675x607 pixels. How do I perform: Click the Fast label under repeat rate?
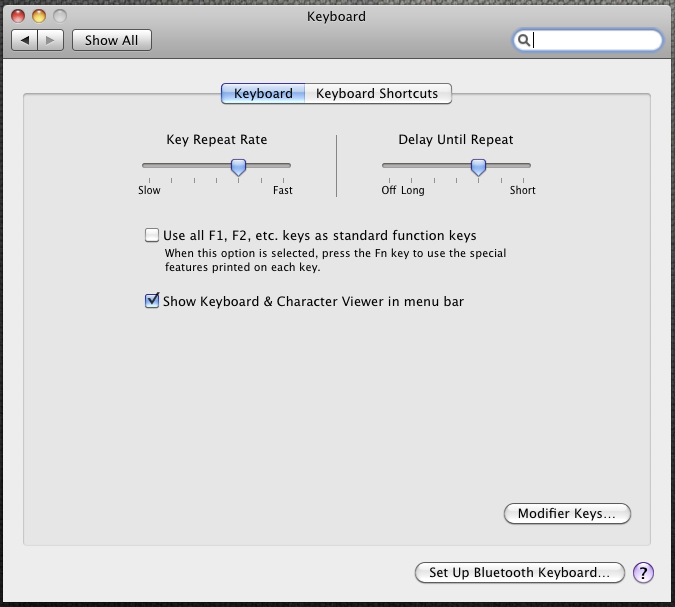[x=283, y=190]
